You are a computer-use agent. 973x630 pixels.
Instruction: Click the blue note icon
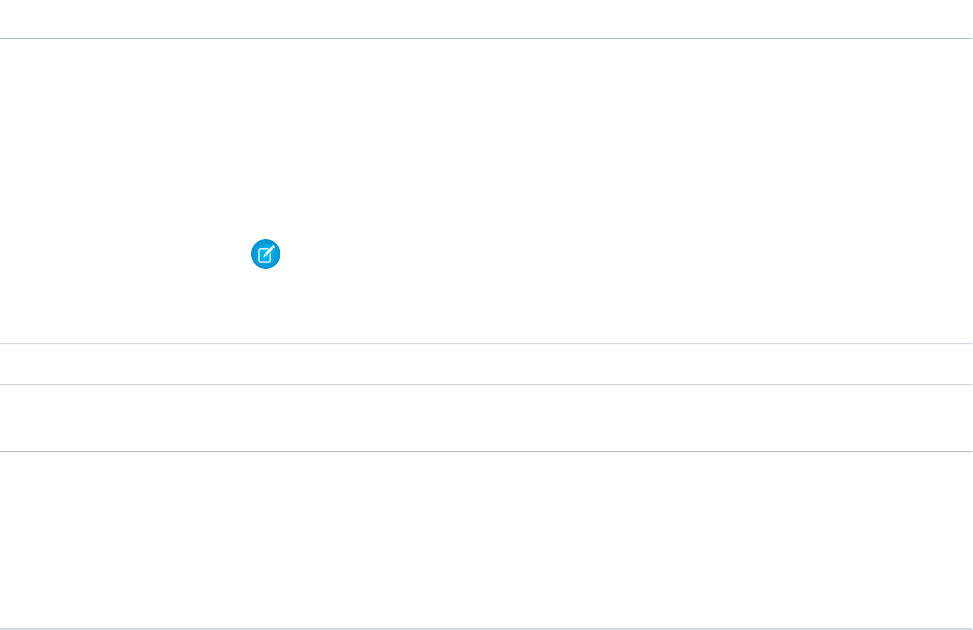click(x=265, y=255)
